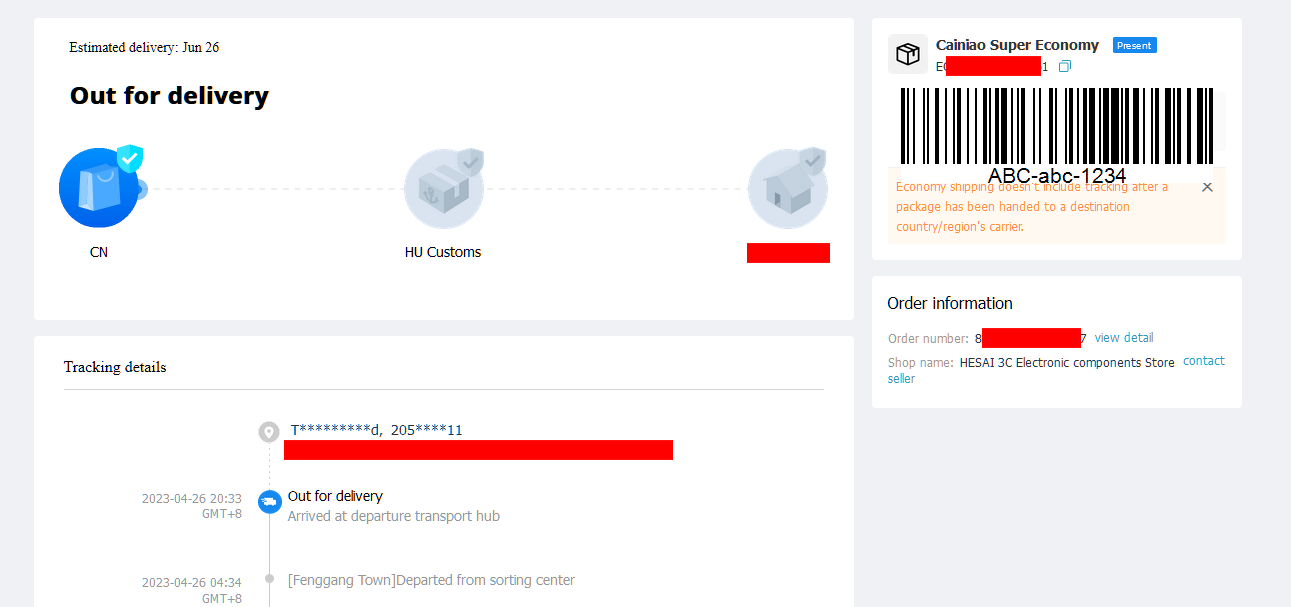The height and width of the screenshot is (607, 1291).
Task: Click the "Order information" heading
Action: coord(950,303)
